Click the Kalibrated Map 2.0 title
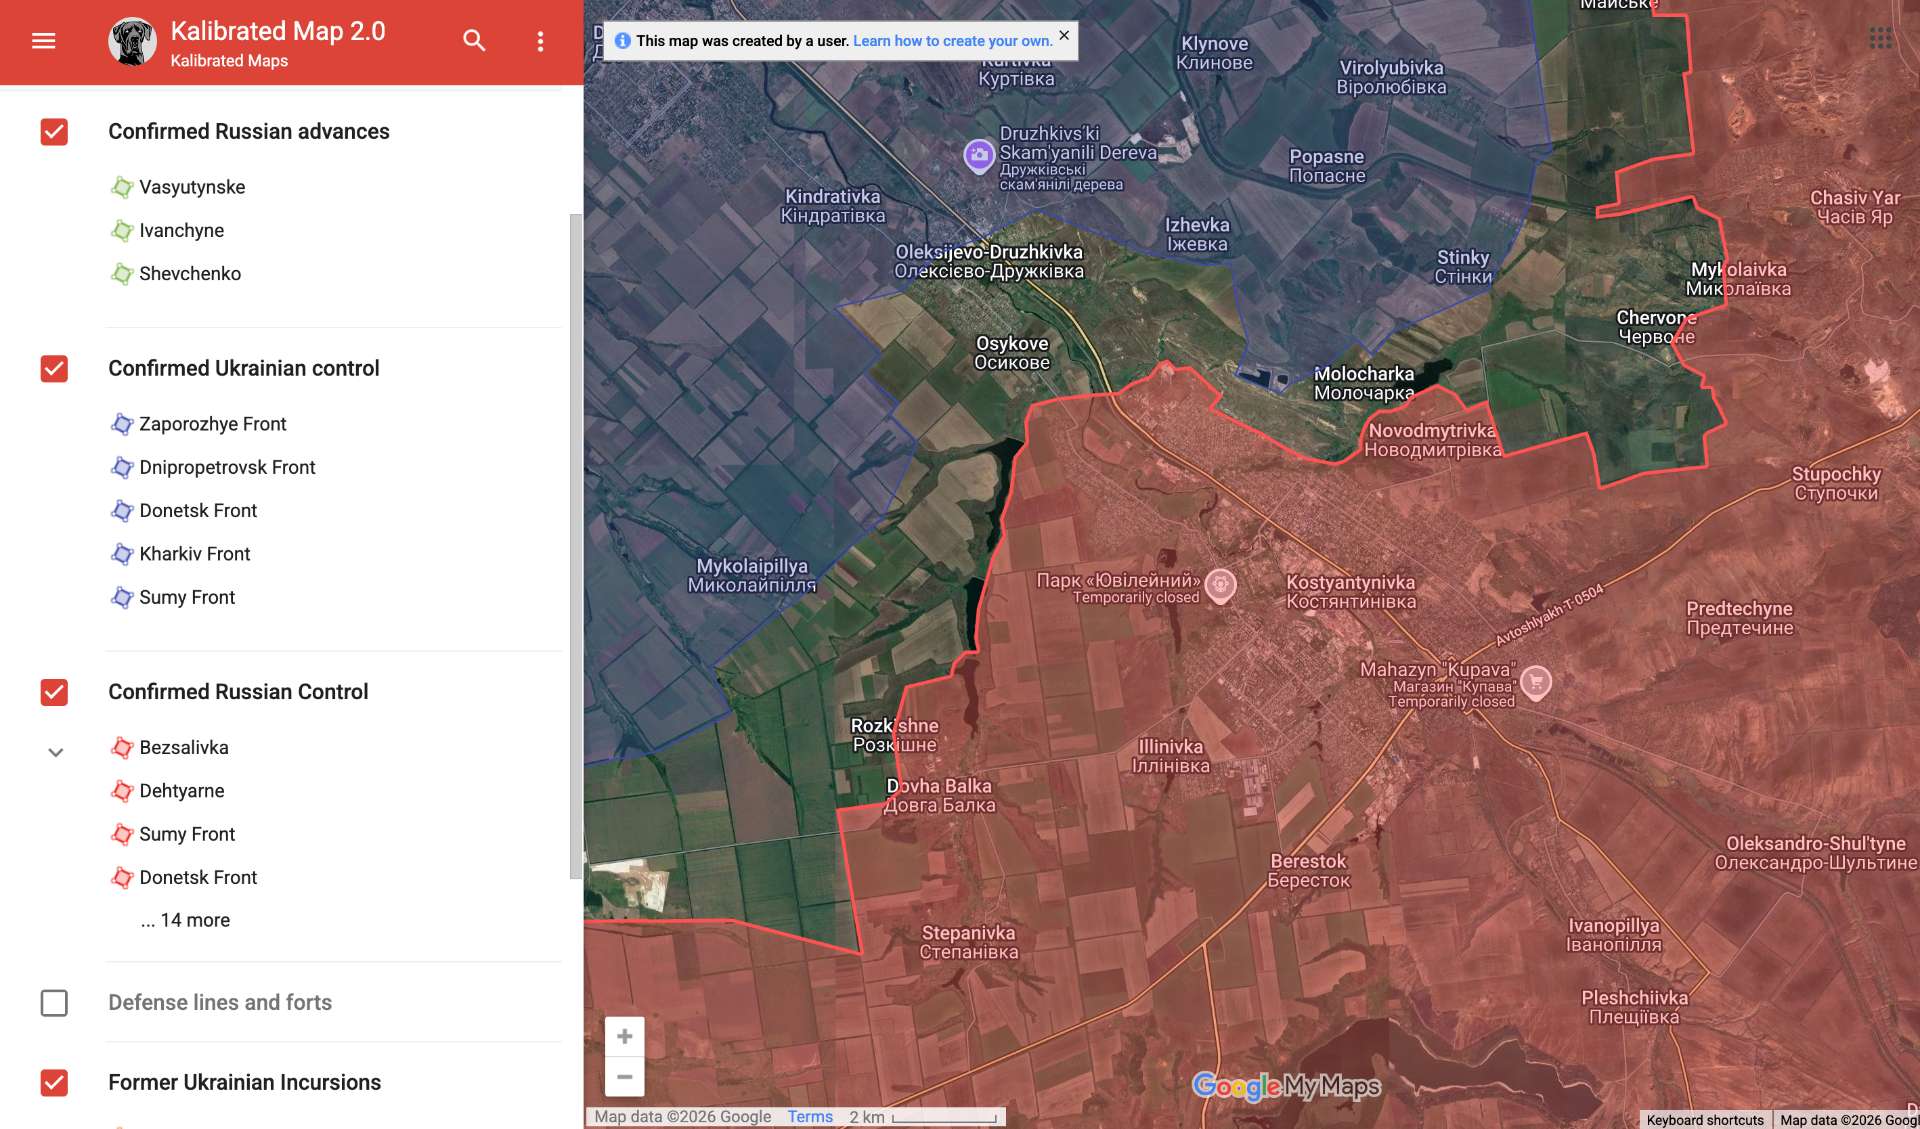The width and height of the screenshot is (1920, 1129). point(278,31)
